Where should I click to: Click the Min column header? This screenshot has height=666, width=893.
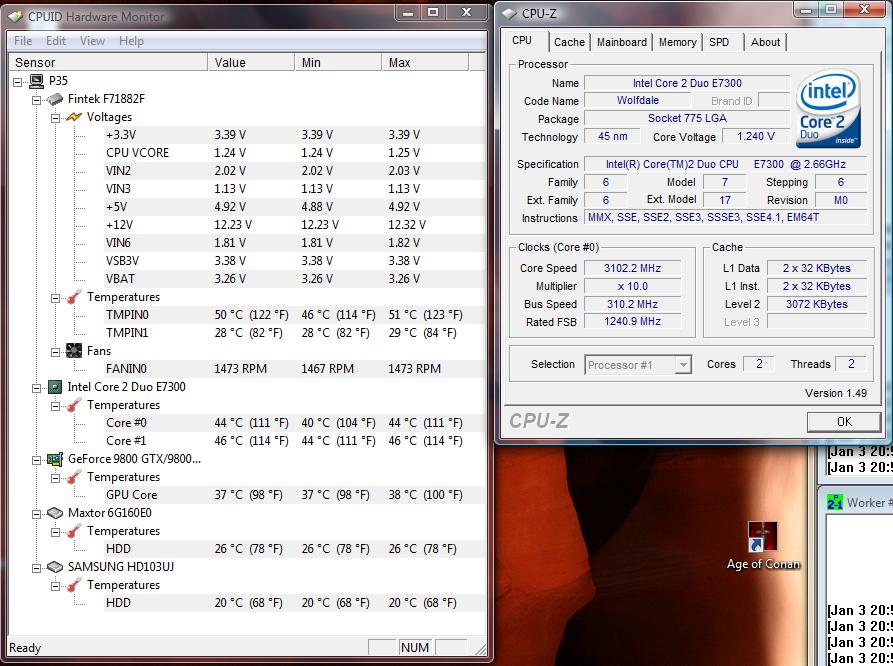338,62
